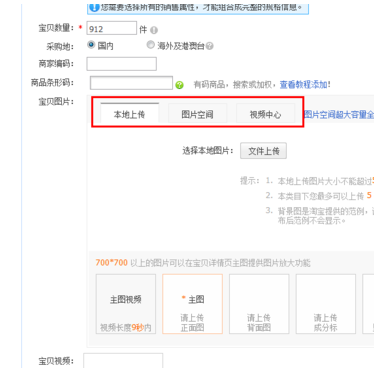Focus the 商家编码 input field
The height and width of the screenshot is (368, 374).
pyautogui.click(x=121, y=64)
